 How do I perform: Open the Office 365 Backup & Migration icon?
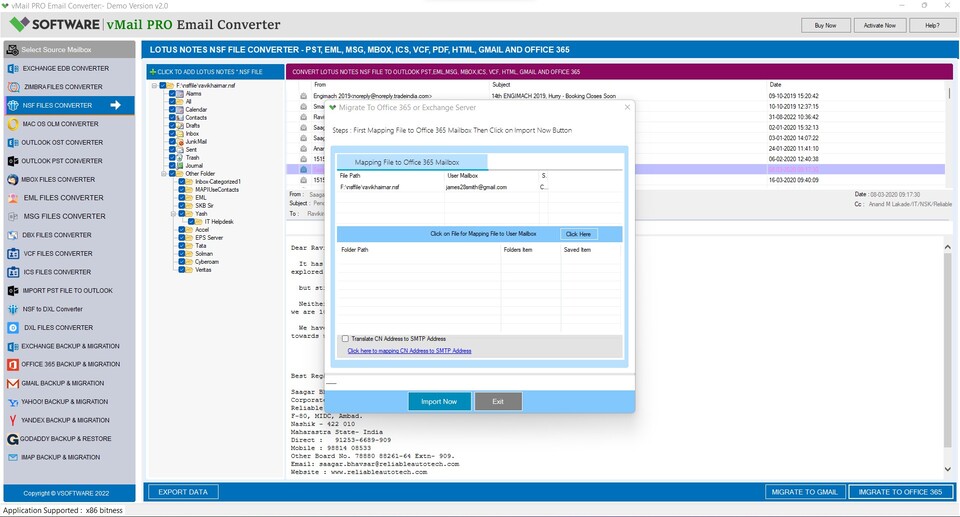click(x=13, y=364)
